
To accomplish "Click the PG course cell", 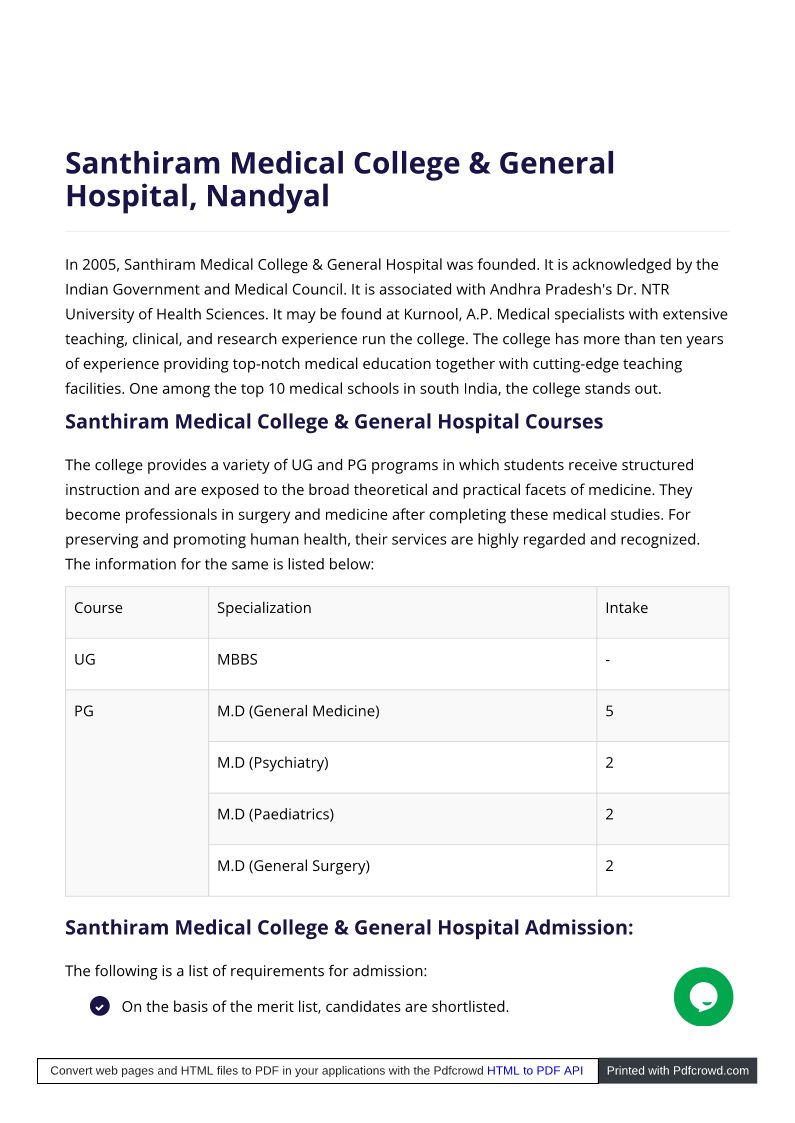I will 137,793.
